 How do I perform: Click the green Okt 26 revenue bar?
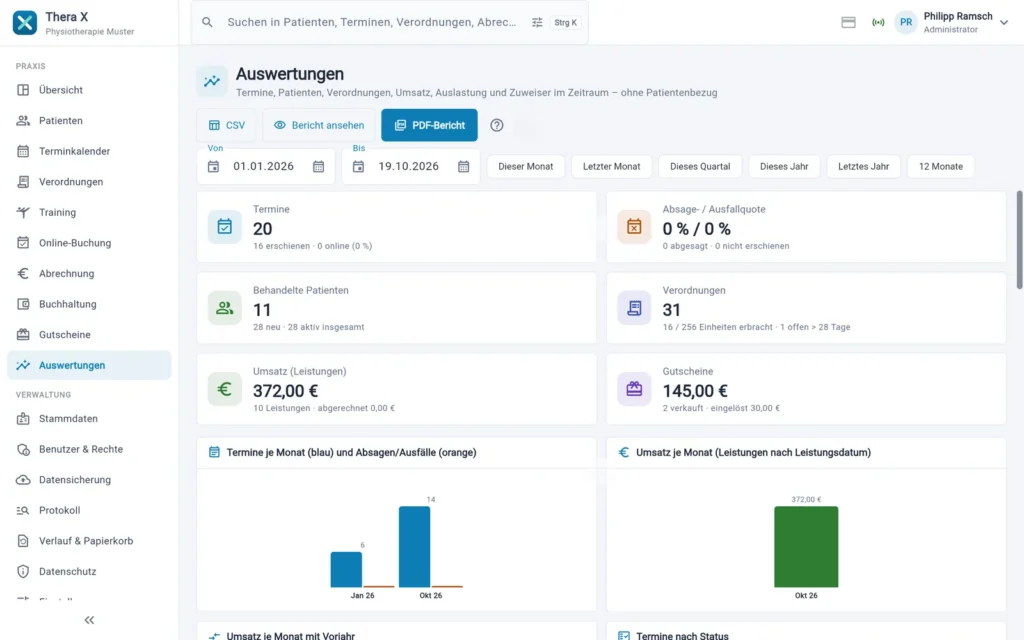tap(806, 547)
